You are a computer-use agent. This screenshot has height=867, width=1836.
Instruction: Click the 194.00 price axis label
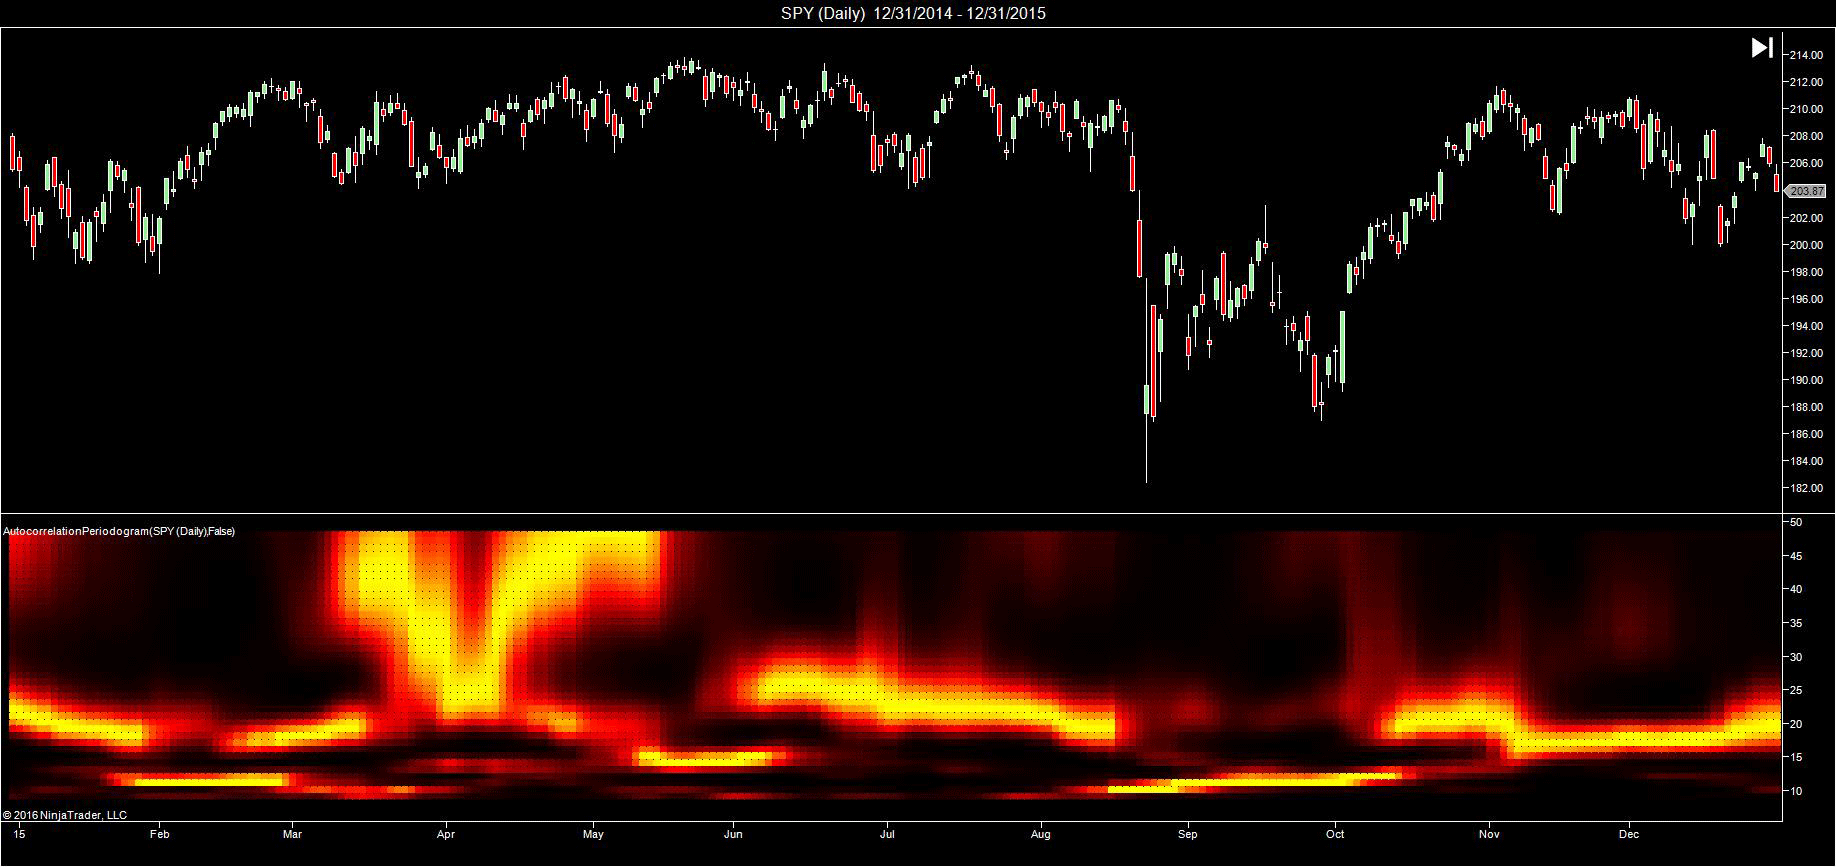[1805, 326]
